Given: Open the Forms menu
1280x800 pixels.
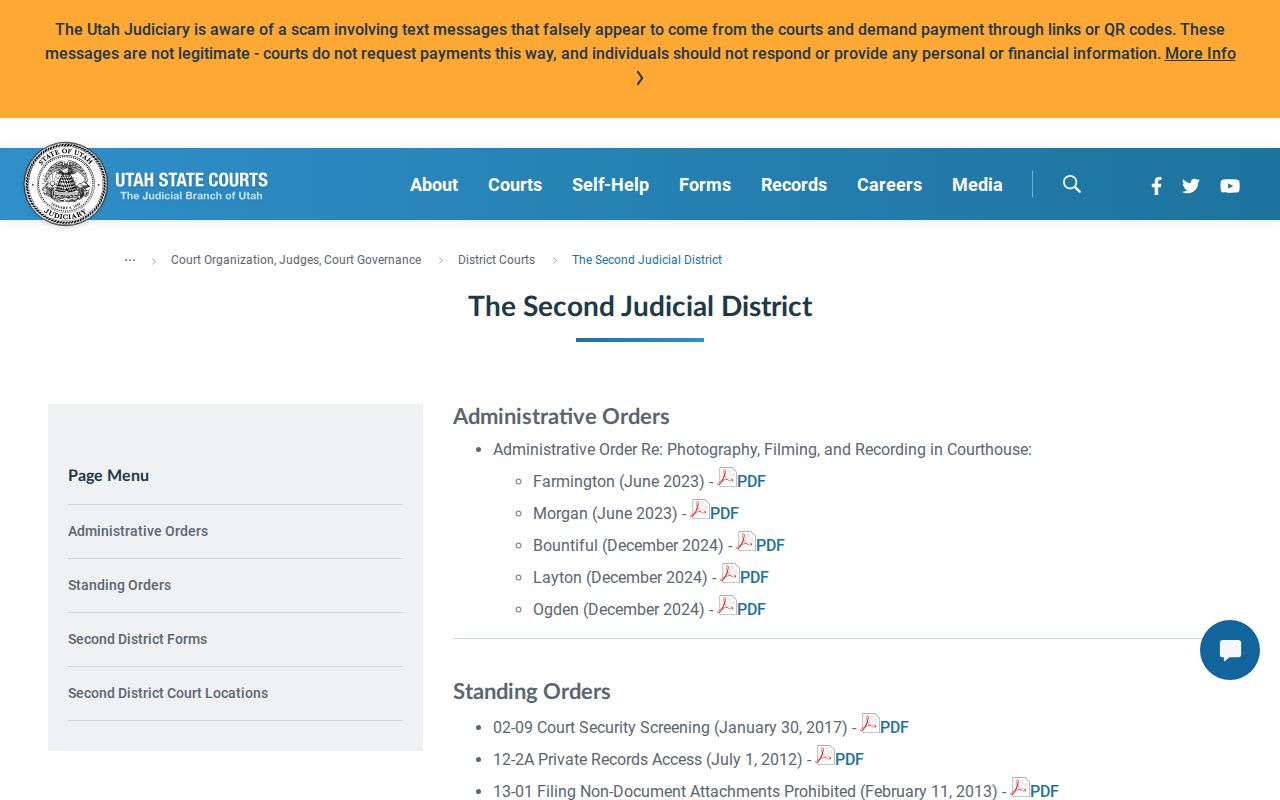Looking at the screenshot, I should click(x=705, y=185).
